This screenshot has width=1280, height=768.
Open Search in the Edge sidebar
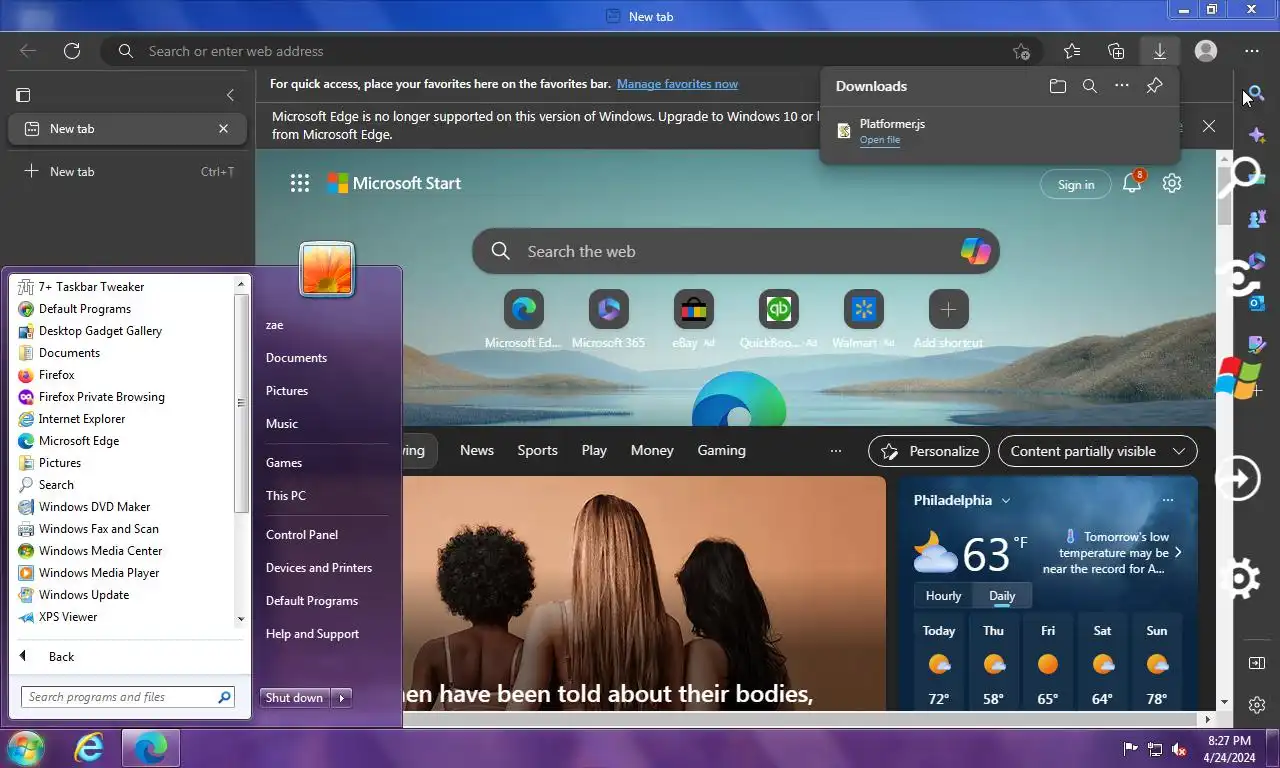pyautogui.click(x=1257, y=93)
